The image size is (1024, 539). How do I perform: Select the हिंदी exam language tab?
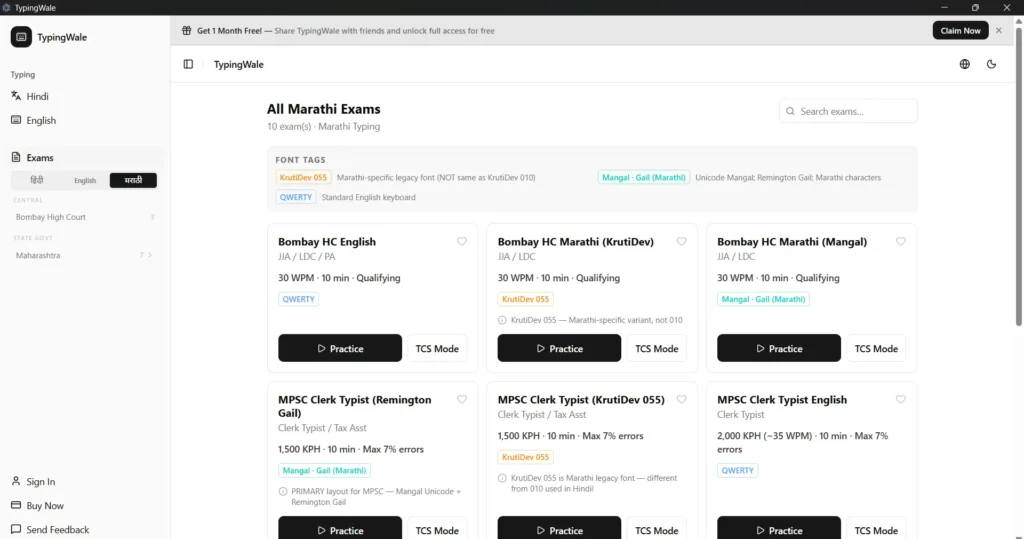click(37, 180)
